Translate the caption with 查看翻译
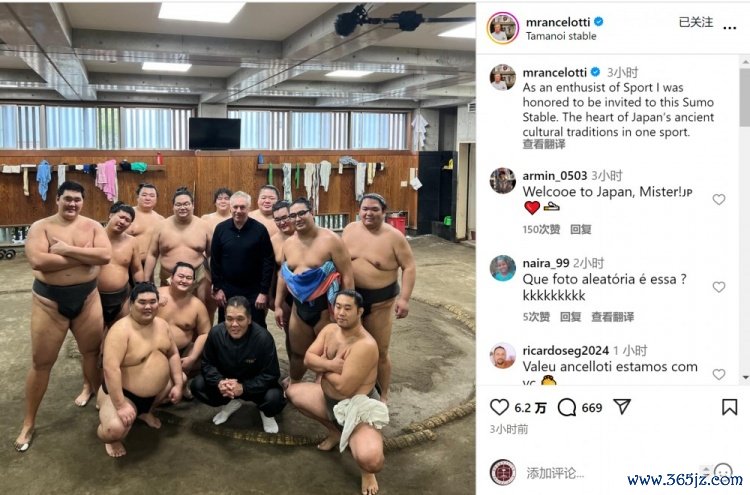Viewport: 750px width, 495px height. 543,144
